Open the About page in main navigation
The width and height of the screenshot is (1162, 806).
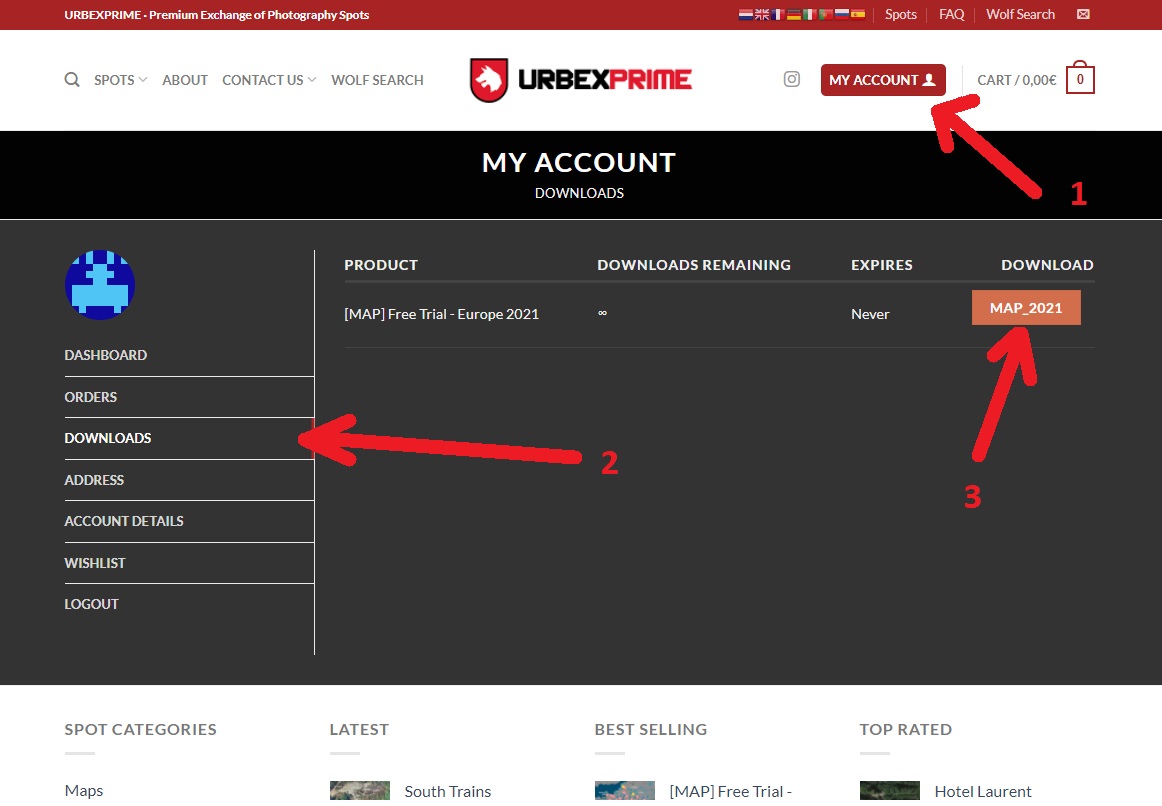click(185, 80)
